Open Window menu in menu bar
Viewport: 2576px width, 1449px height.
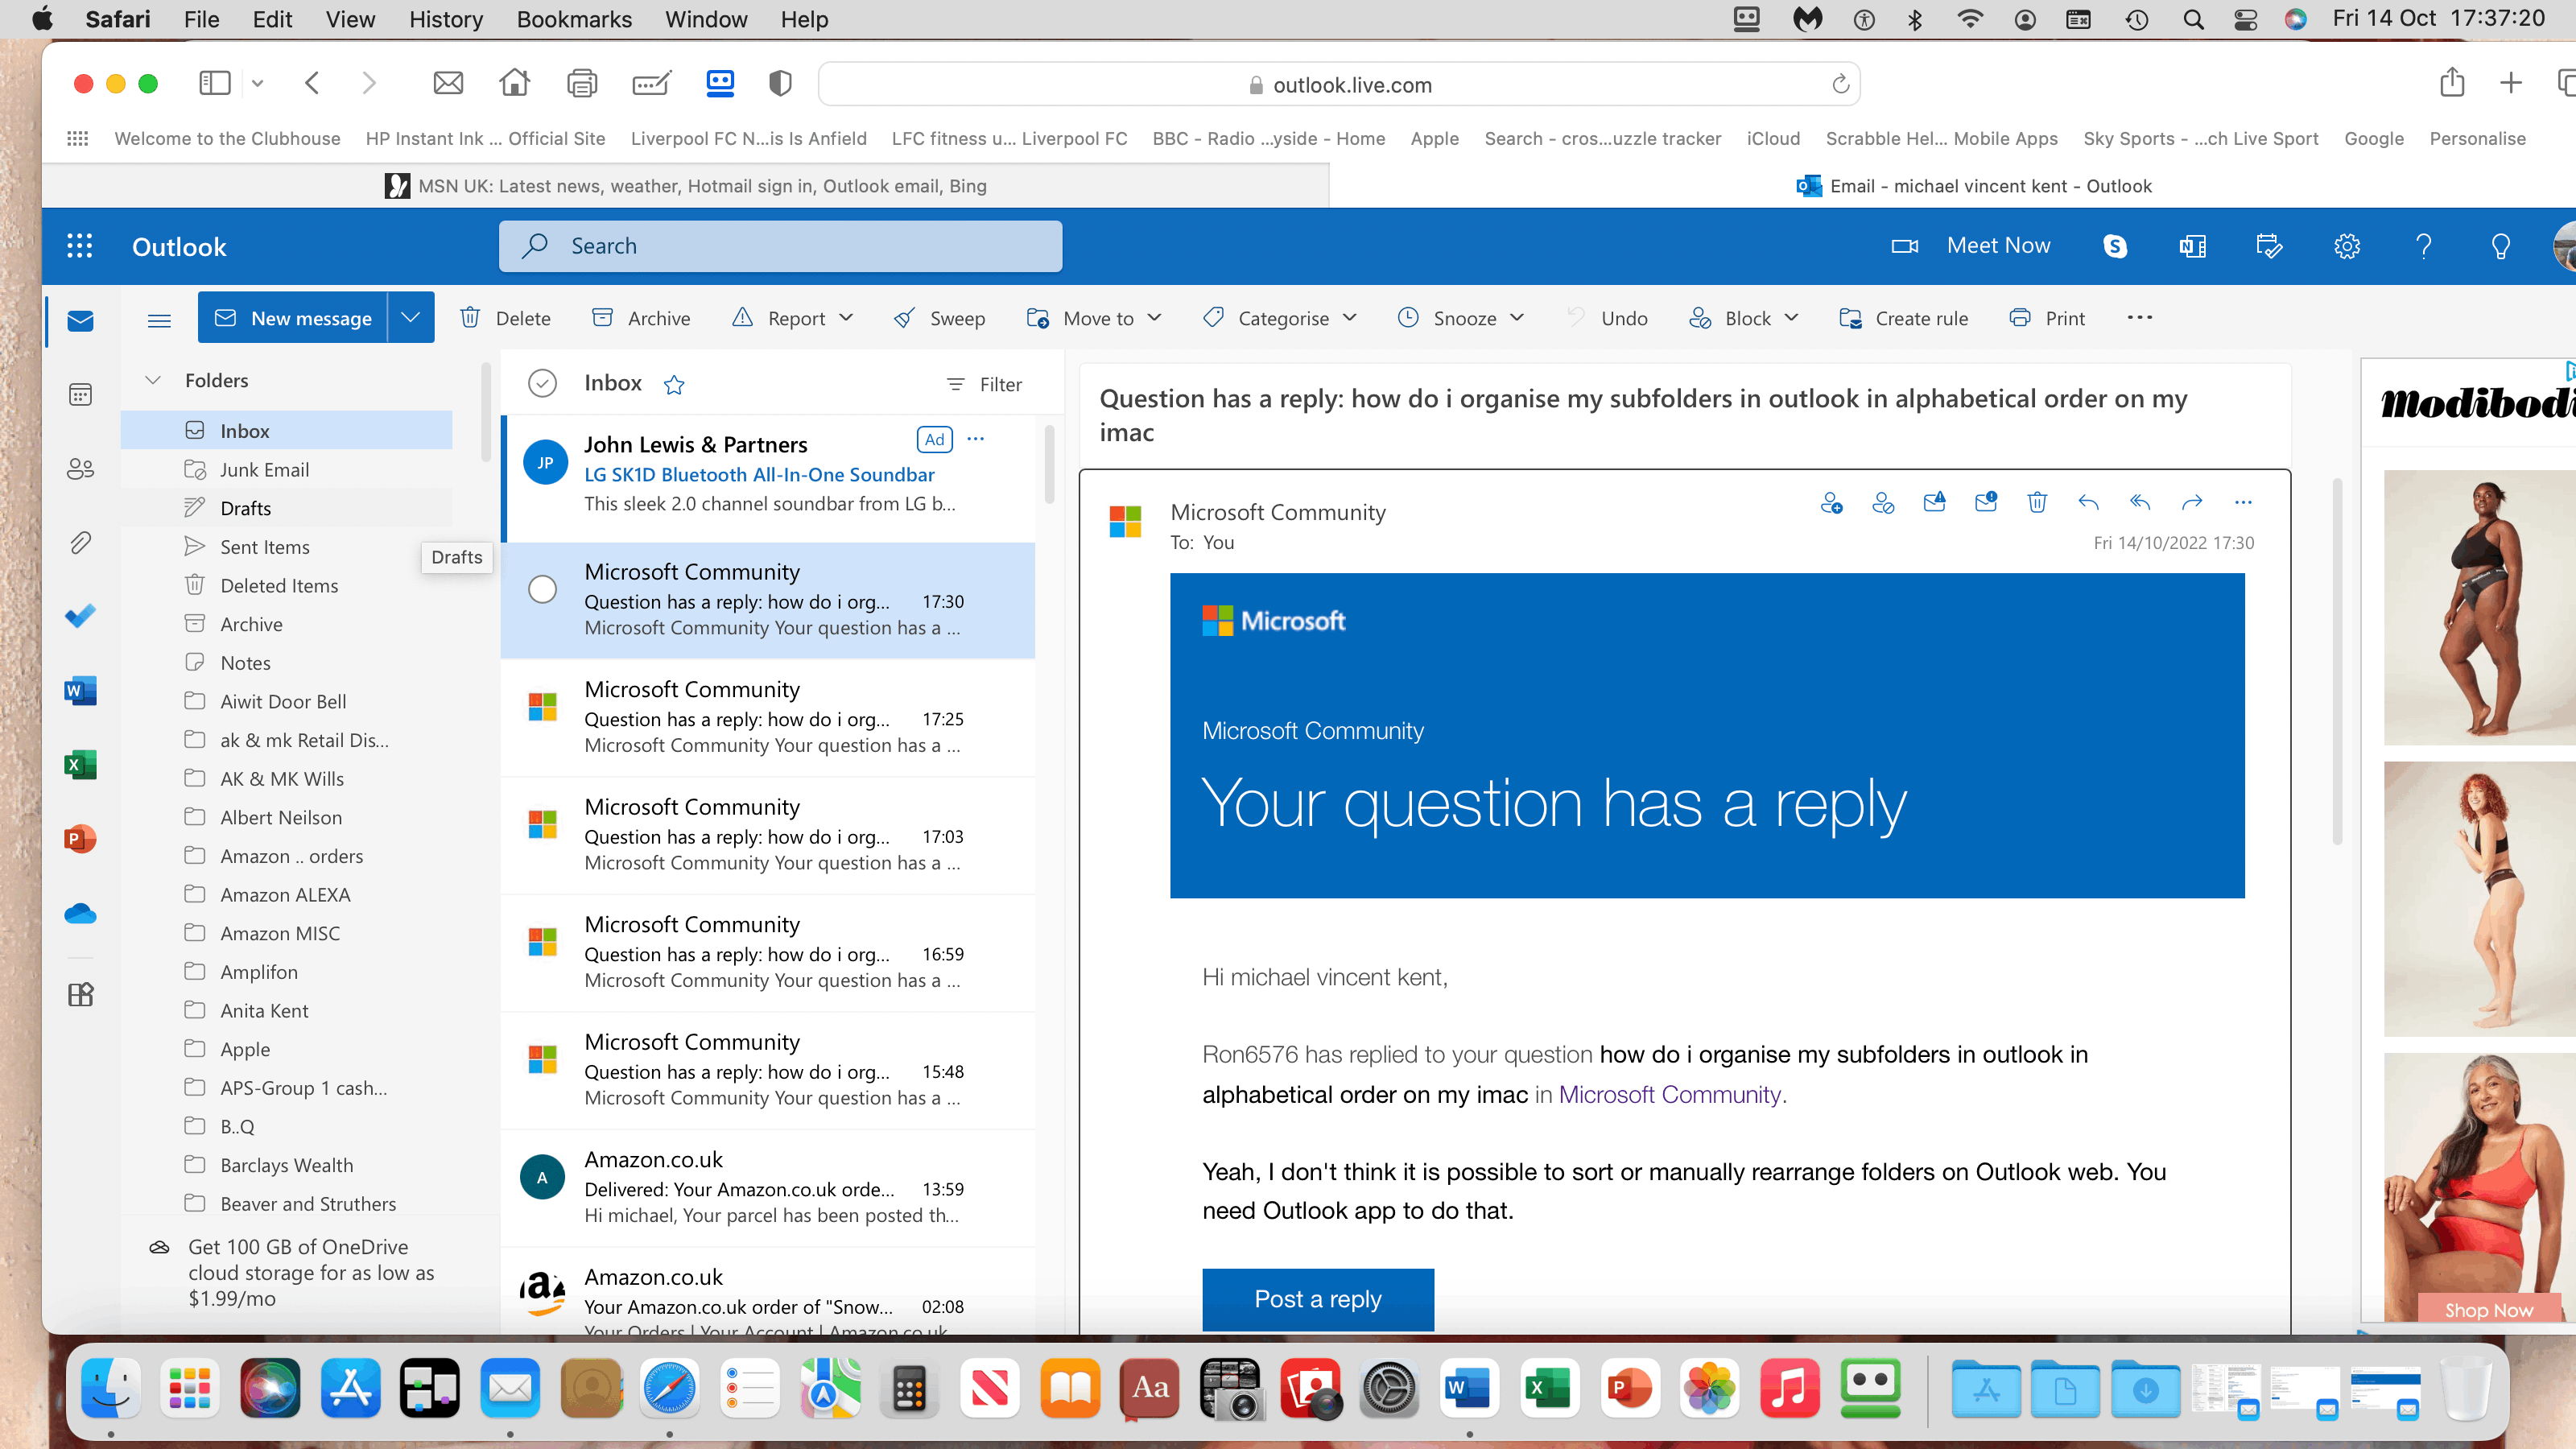706,19
